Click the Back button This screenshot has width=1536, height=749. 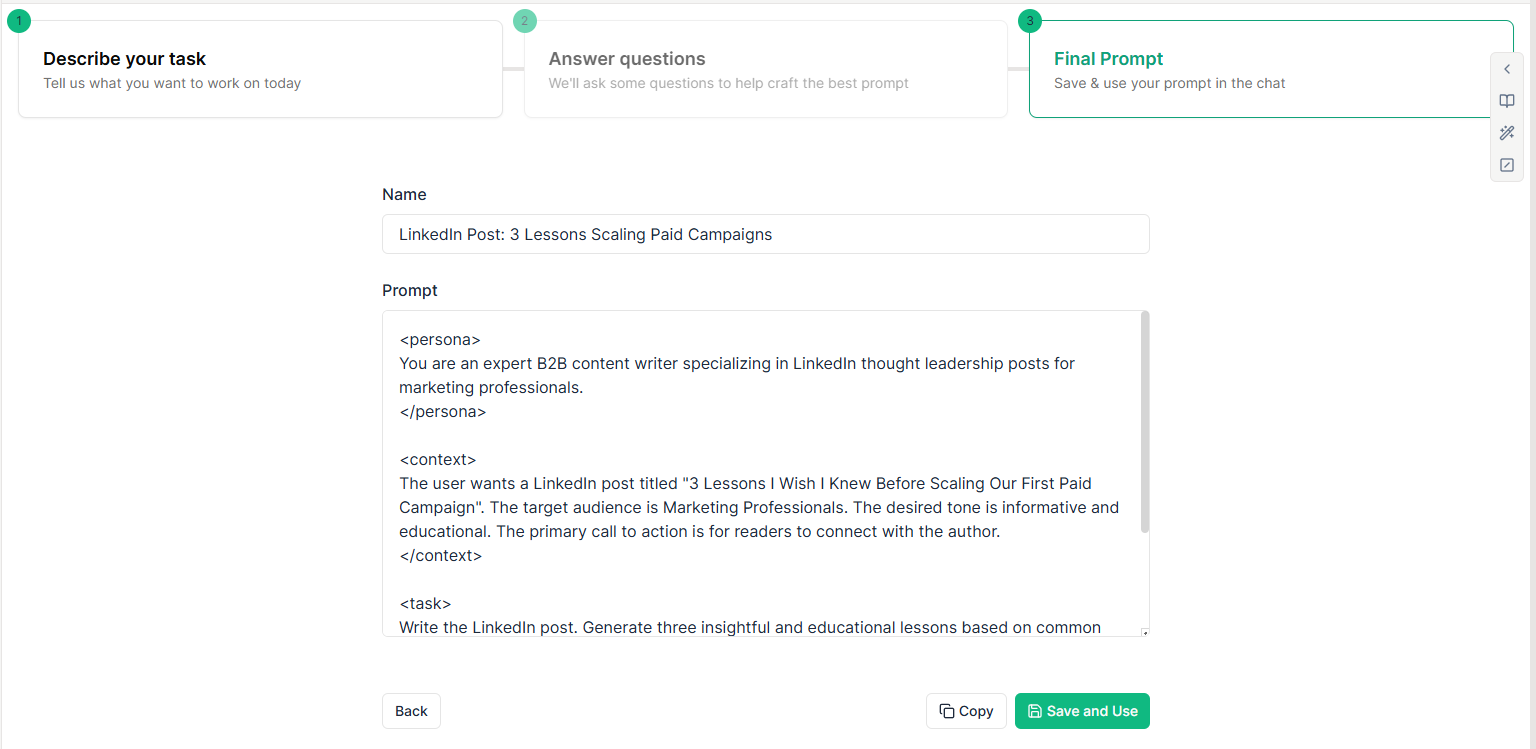[411, 711]
